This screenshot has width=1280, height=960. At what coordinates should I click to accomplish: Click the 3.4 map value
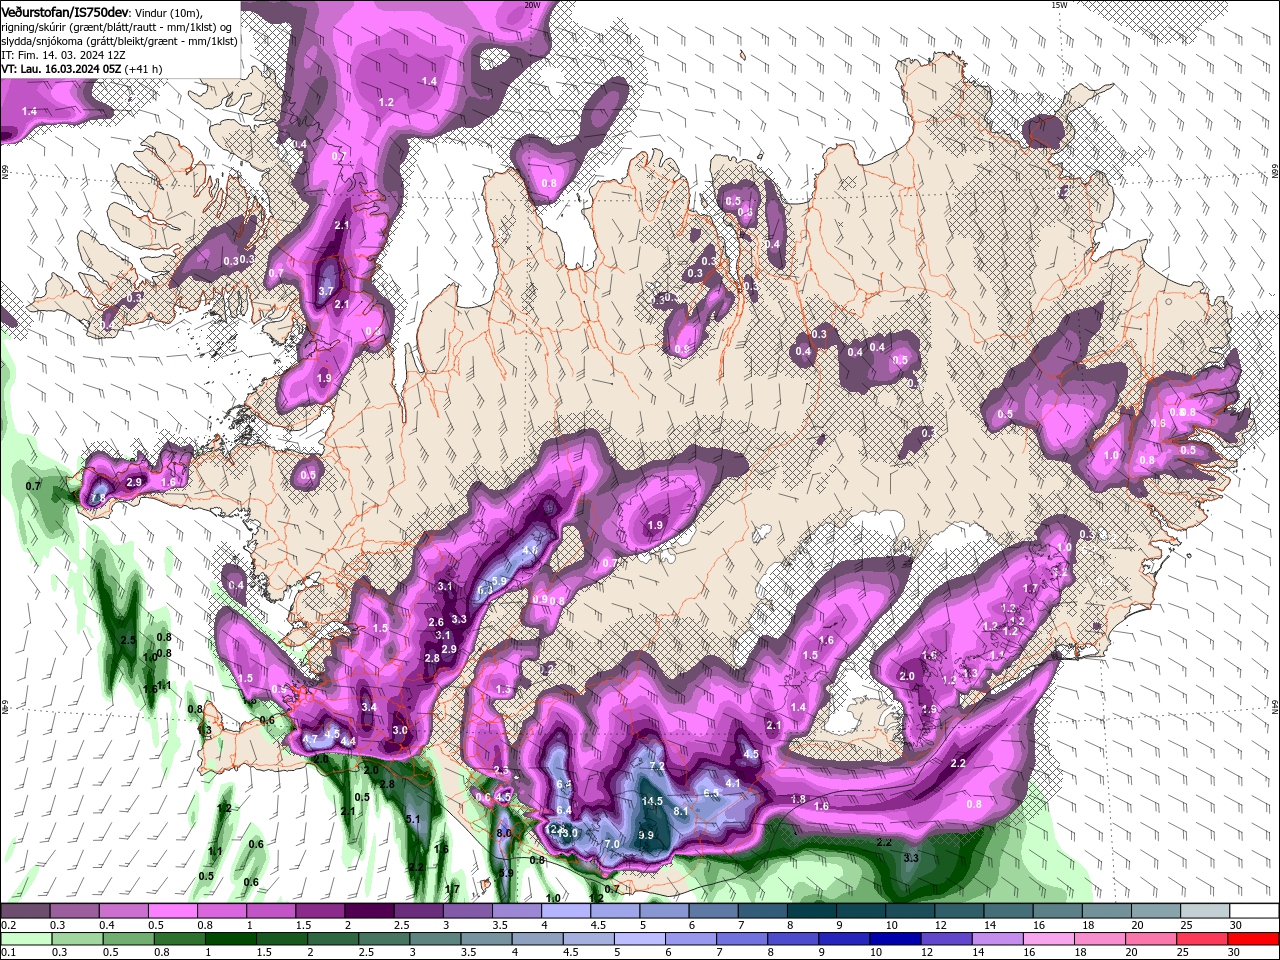[x=368, y=707]
